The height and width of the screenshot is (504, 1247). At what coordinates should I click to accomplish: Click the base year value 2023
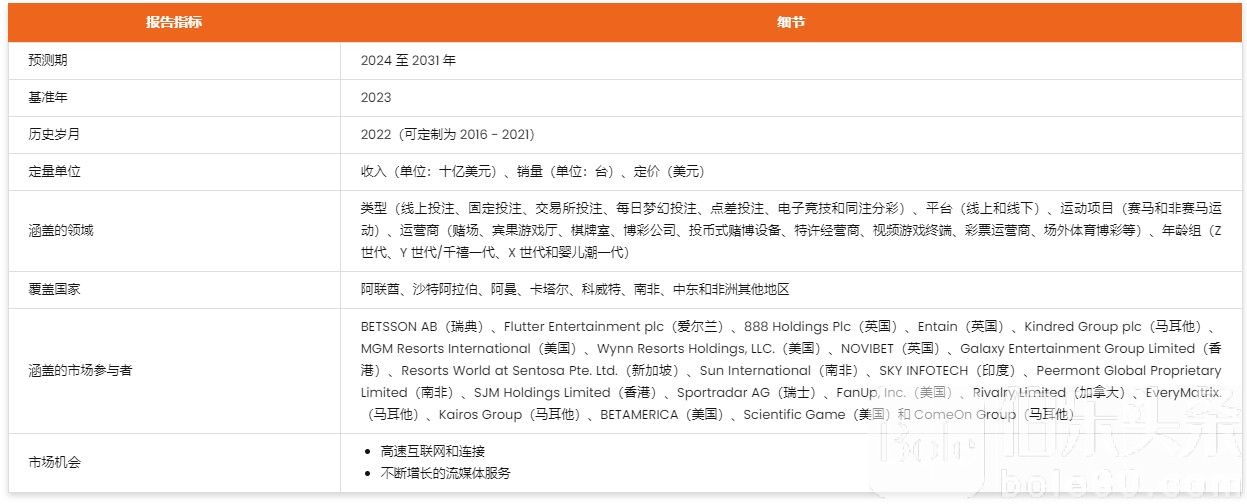click(x=376, y=97)
